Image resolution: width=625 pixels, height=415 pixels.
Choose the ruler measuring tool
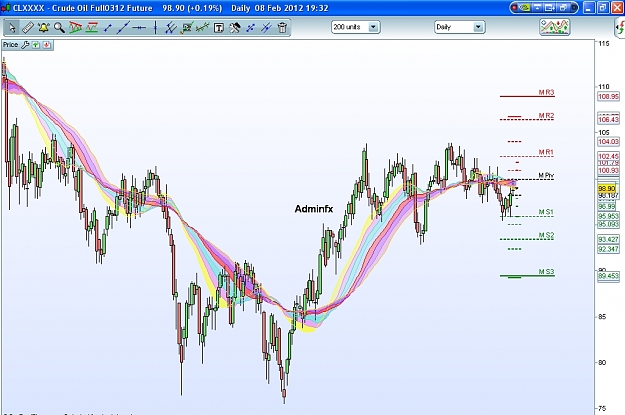tap(28, 28)
